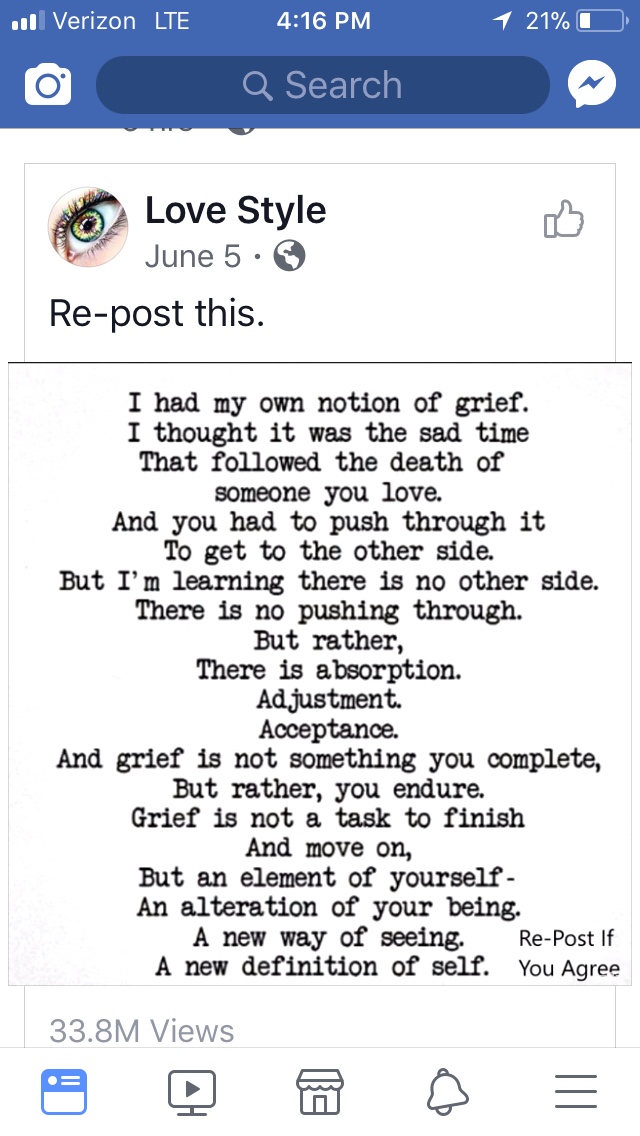
Task: Open Messenger chats icon
Action: (591, 86)
